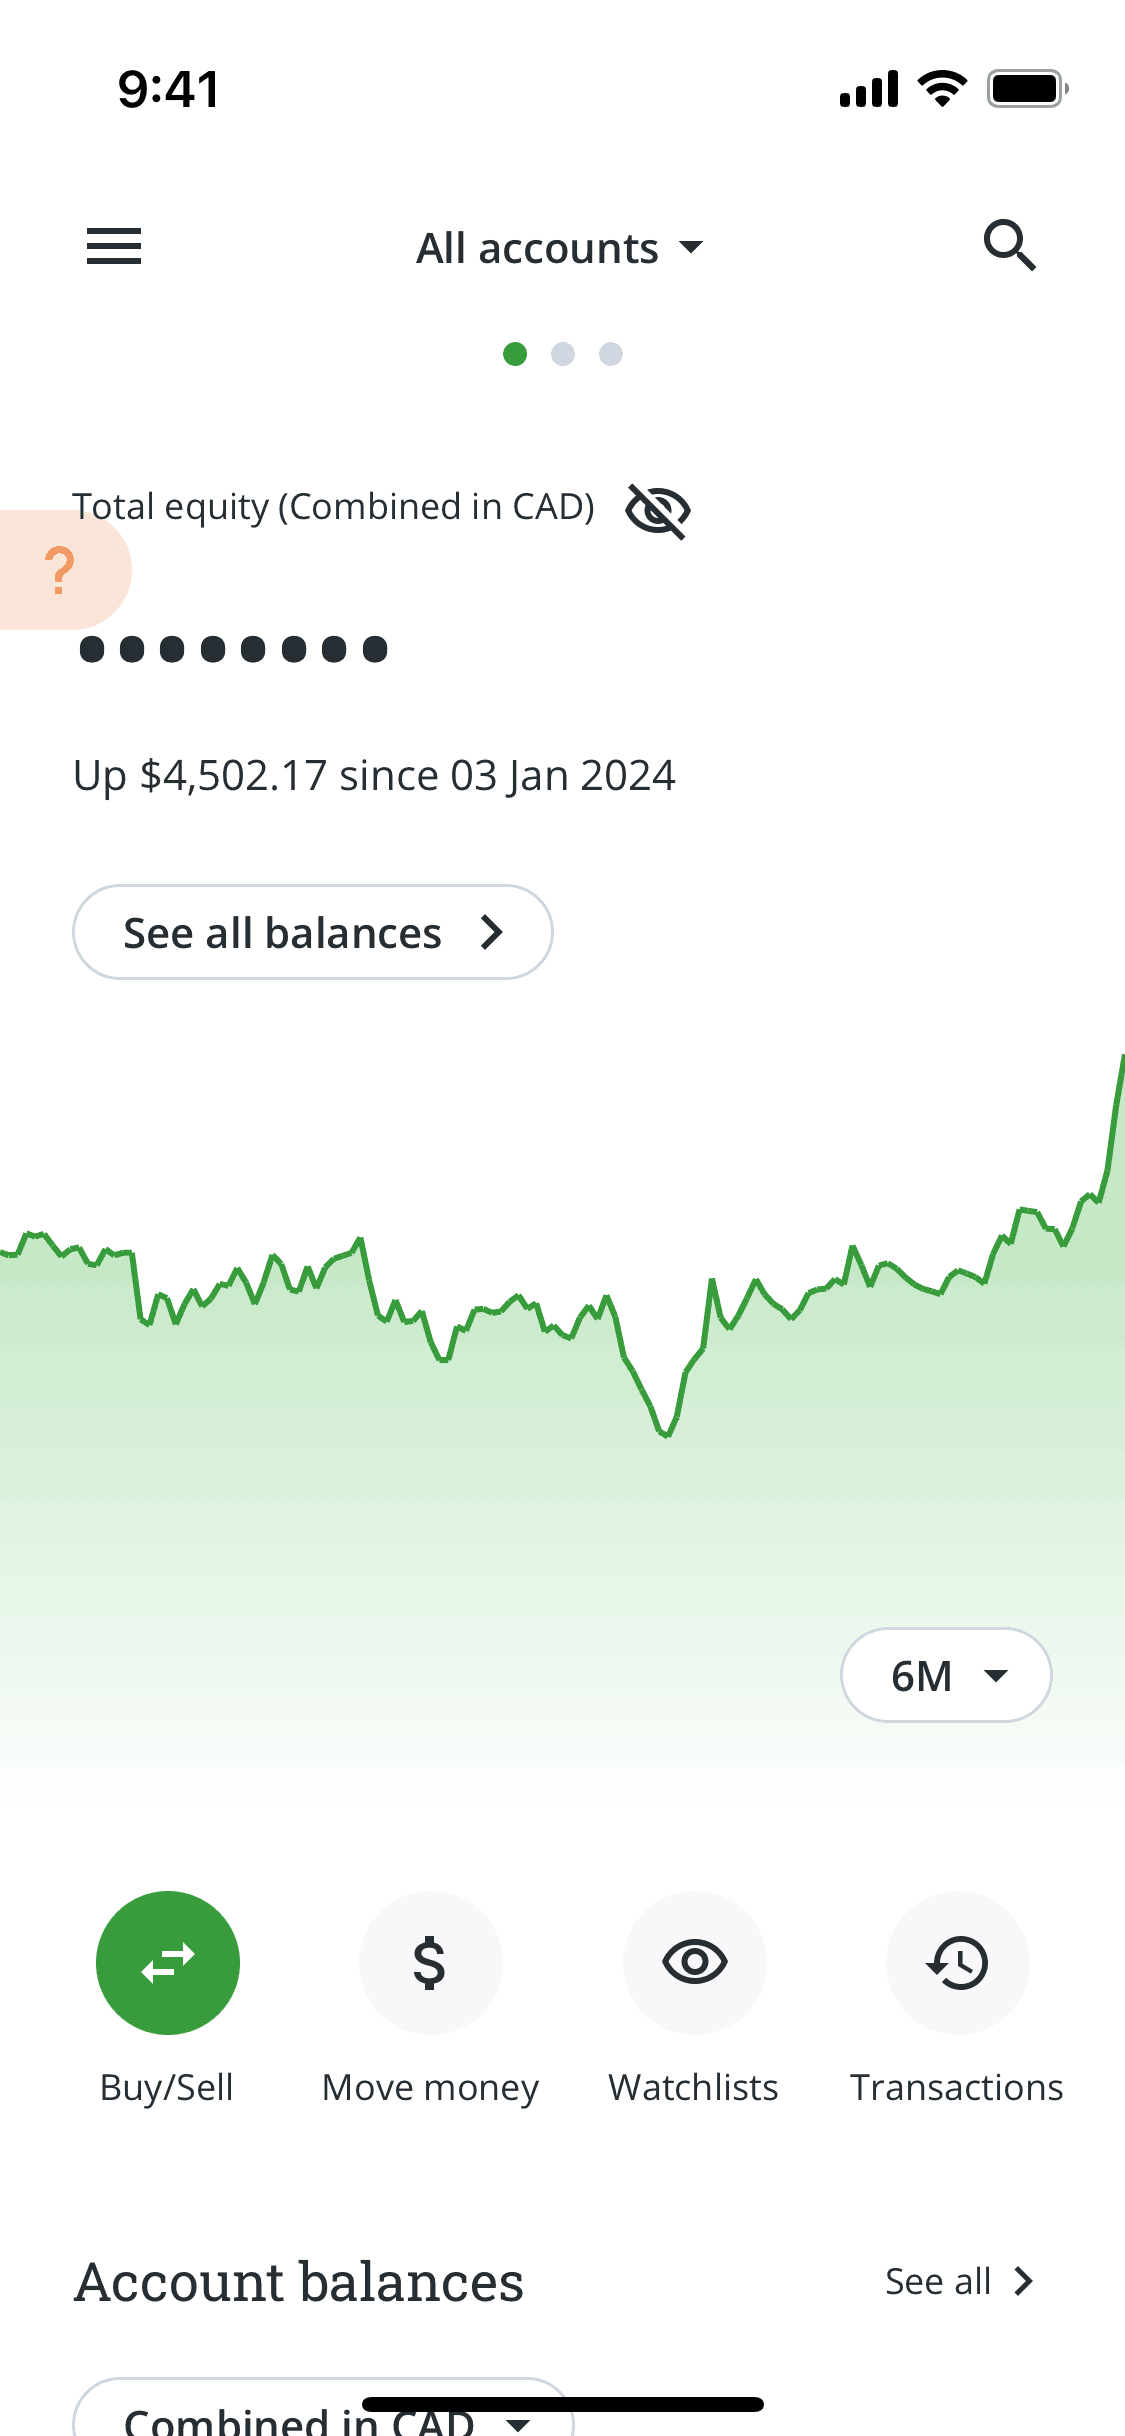Tap the green Buy/Sell icon

[x=168, y=1962]
